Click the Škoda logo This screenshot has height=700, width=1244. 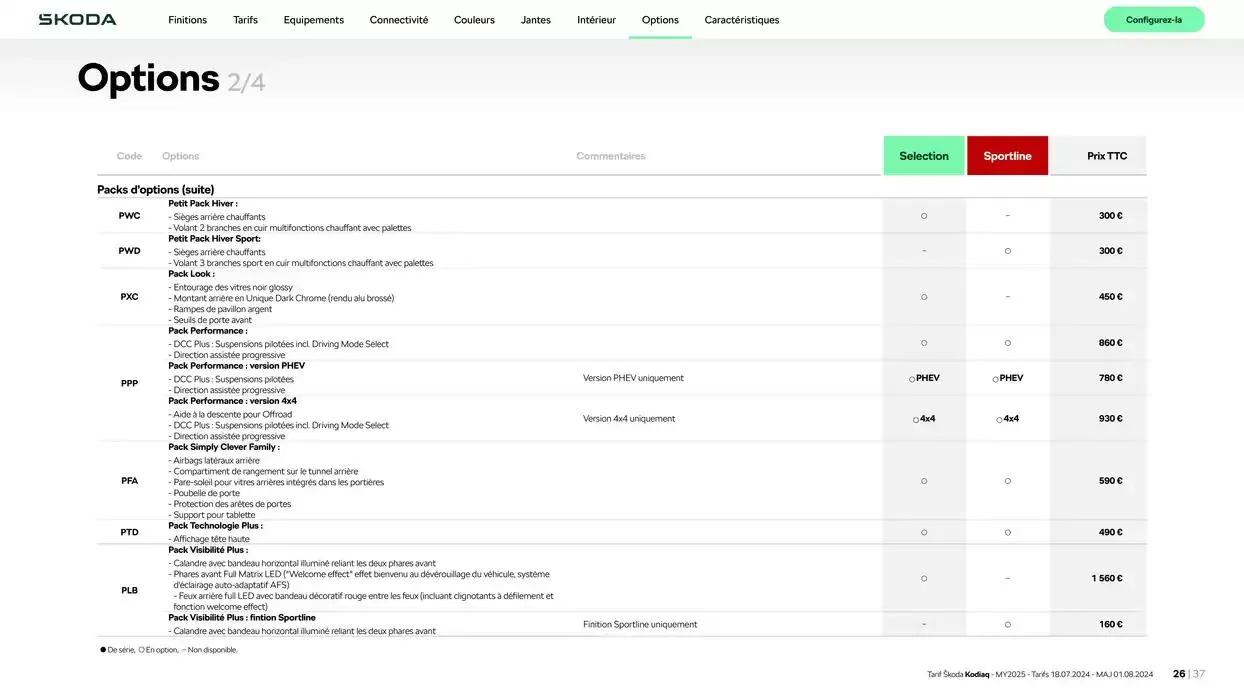(x=77, y=20)
